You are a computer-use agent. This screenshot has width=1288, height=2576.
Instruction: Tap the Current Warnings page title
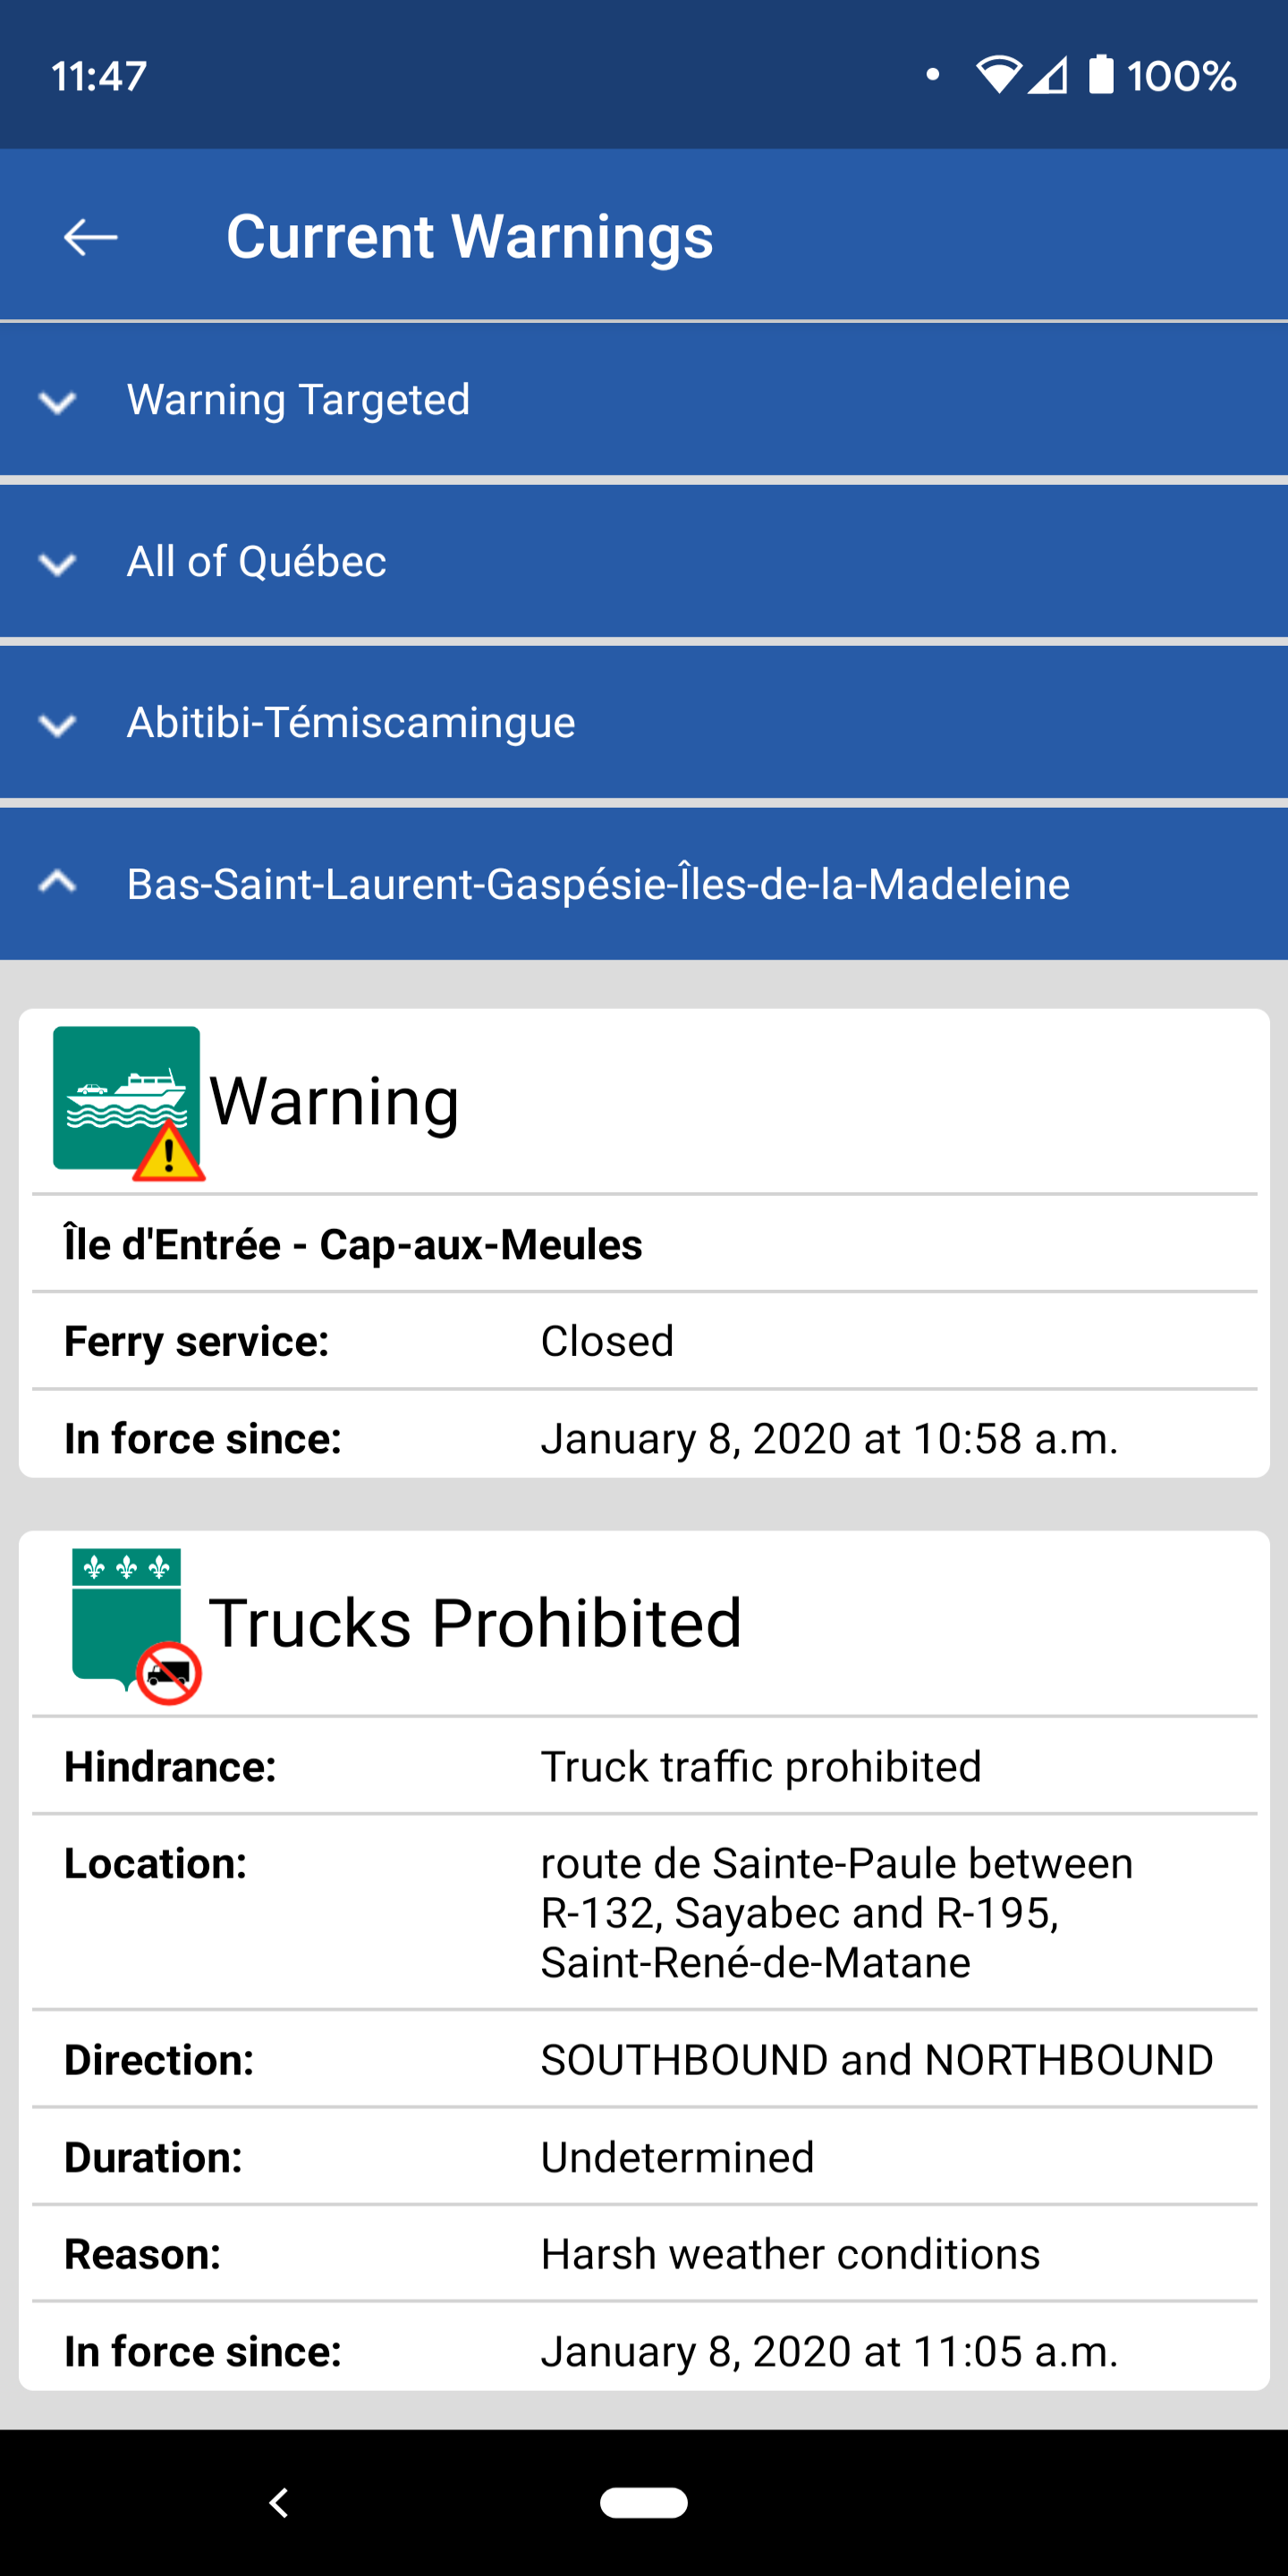point(470,237)
